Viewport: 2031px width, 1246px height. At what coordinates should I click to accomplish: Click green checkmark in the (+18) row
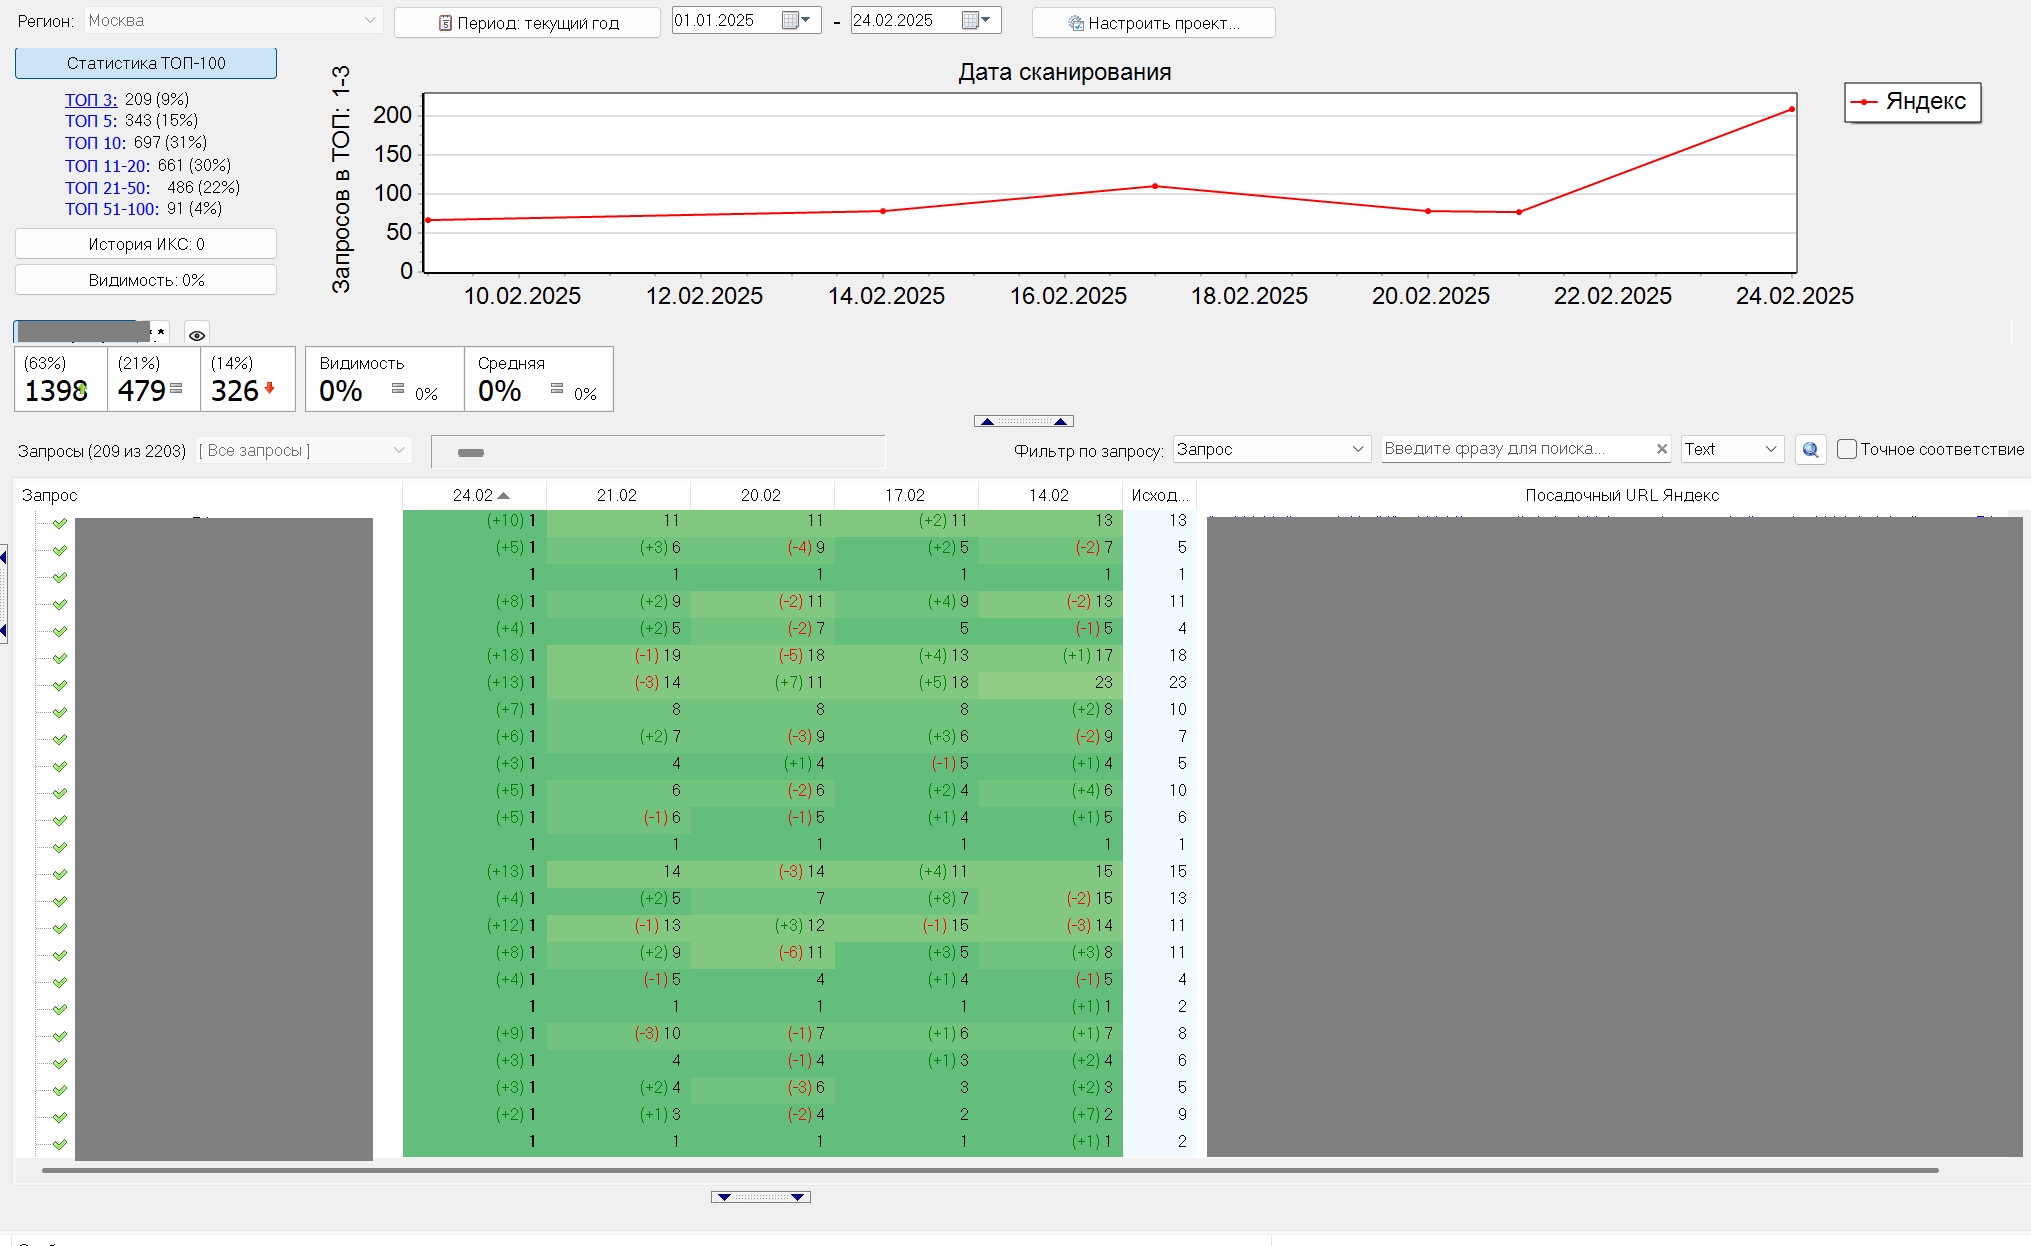click(60, 658)
